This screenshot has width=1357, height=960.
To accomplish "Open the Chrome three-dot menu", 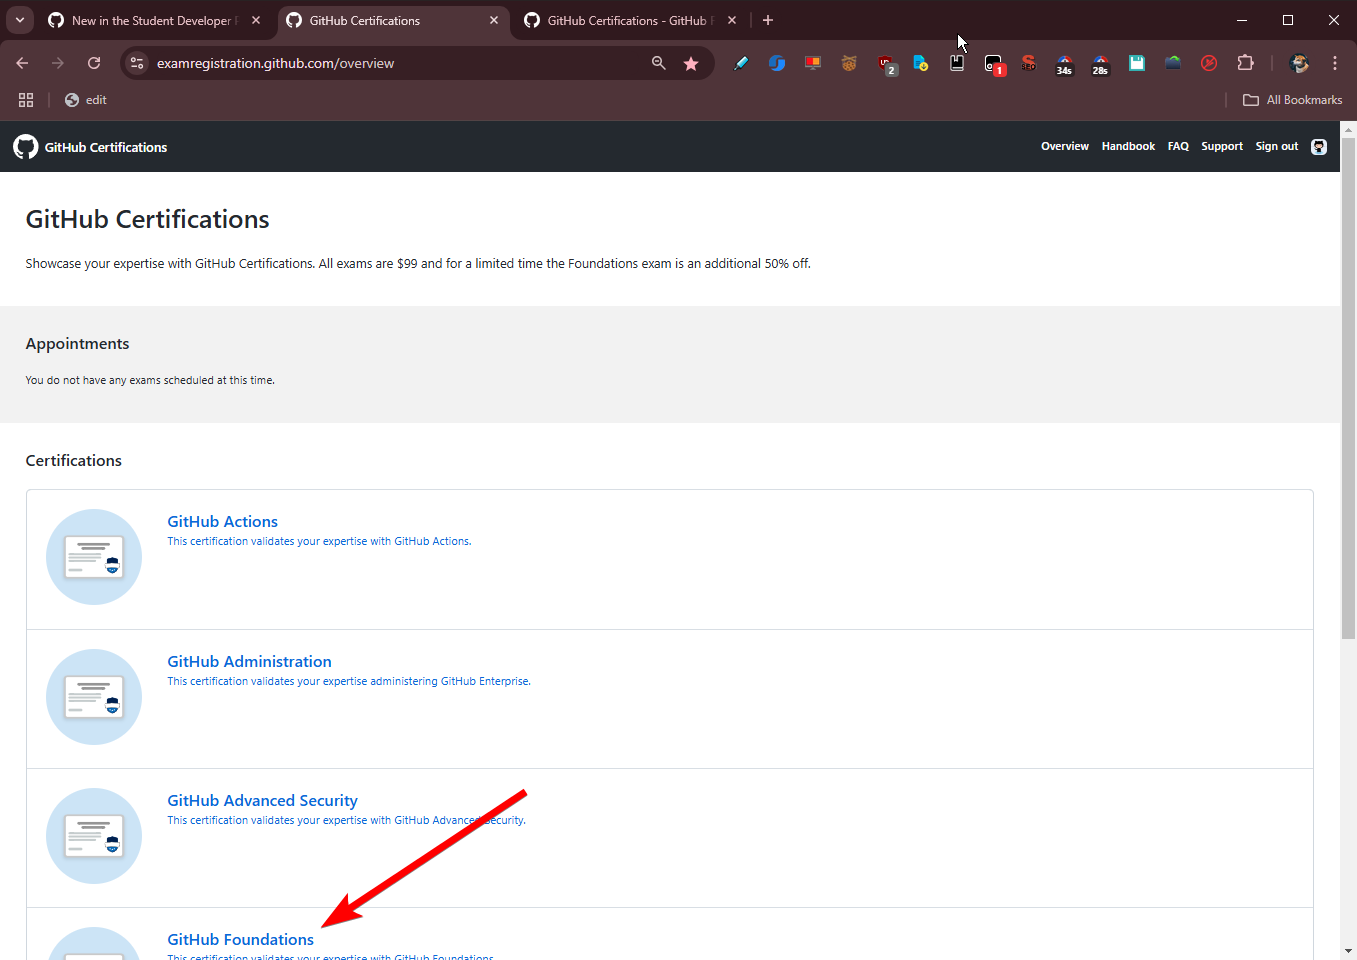I will [x=1335, y=63].
